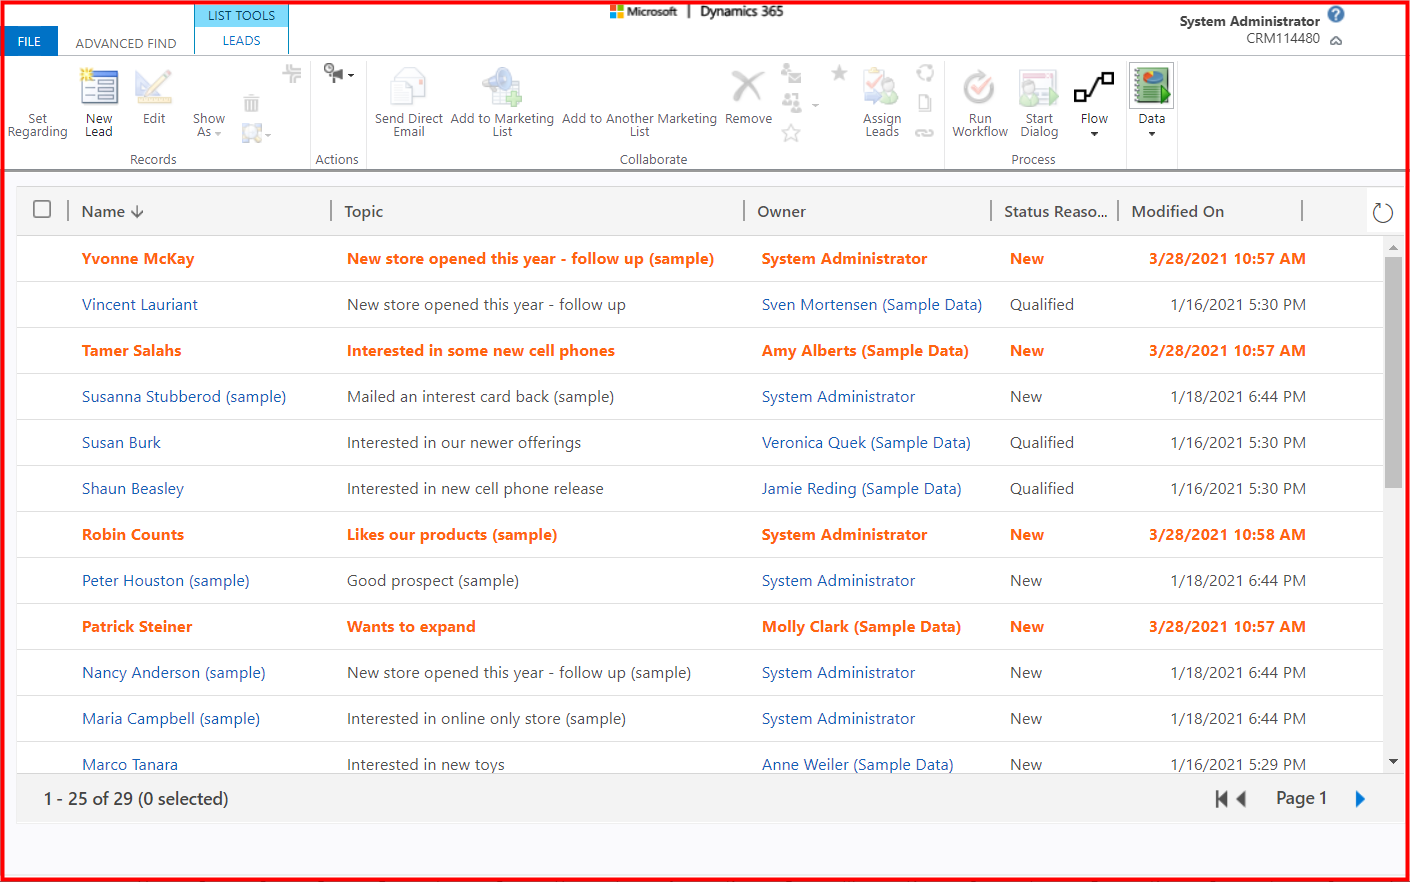Open owner Sven Mortensen (Sample Data)
Viewport: 1410px width, 882px height.
point(872,305)
